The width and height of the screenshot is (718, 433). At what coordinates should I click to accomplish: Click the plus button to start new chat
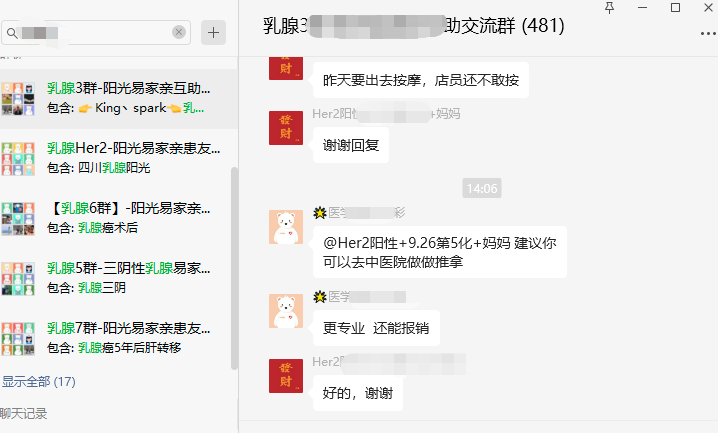point(213,32)
